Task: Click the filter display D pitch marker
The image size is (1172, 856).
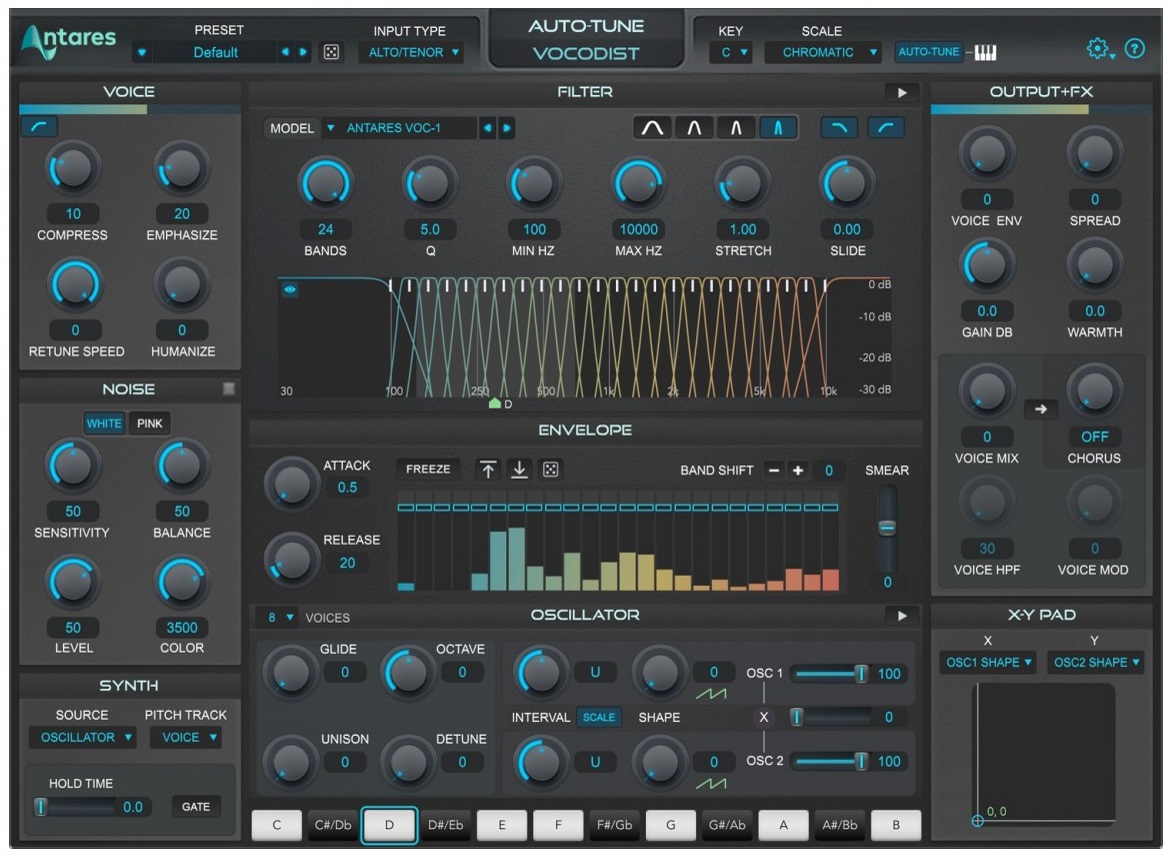Action: click(495, 404)
